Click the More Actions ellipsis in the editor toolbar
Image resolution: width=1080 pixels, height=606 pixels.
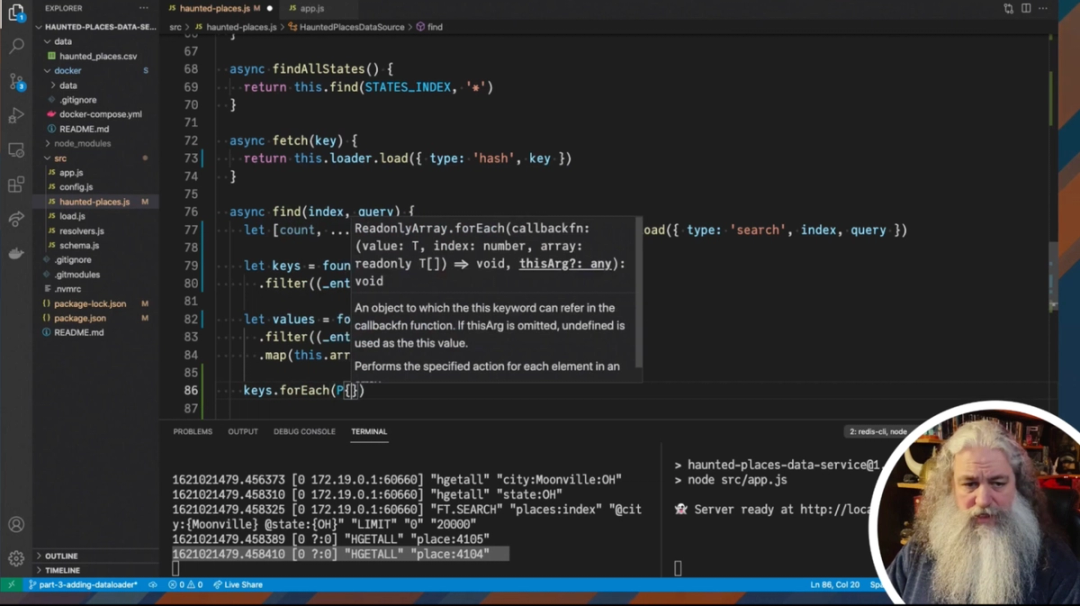click(1042, 8)
